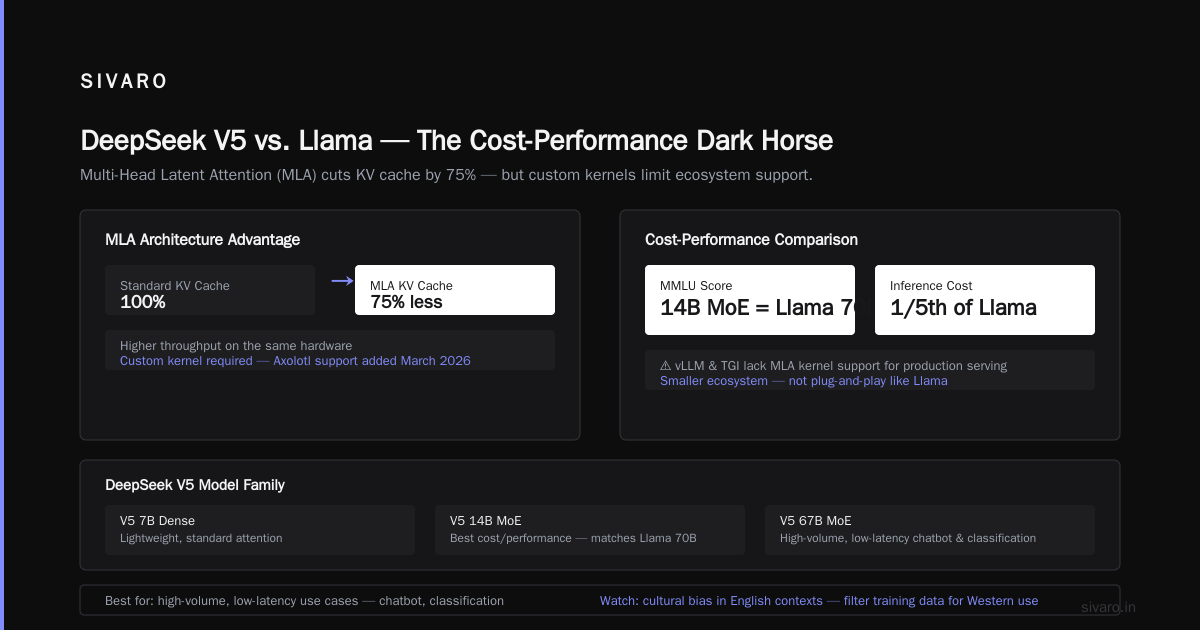This screenshot has width=1200, height=630.
Task: Select the DeepSeek V5 vs. Llama headline
Action: pos(456,140)
